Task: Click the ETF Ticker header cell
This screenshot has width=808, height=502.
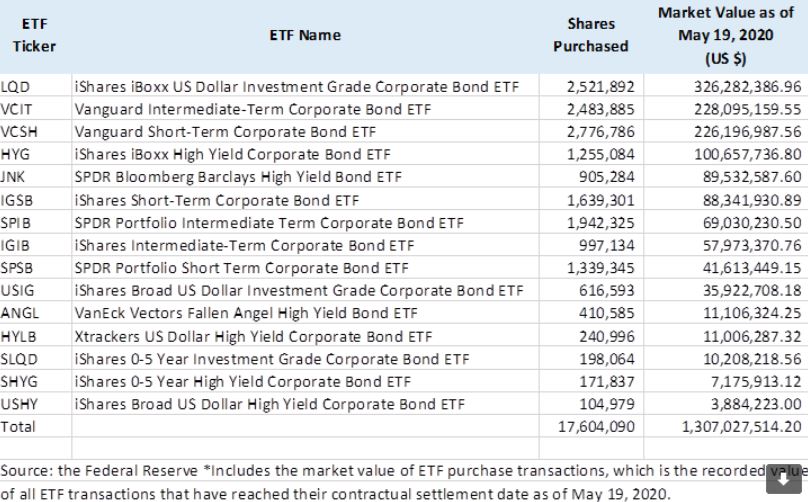Action: click(34, 35)
